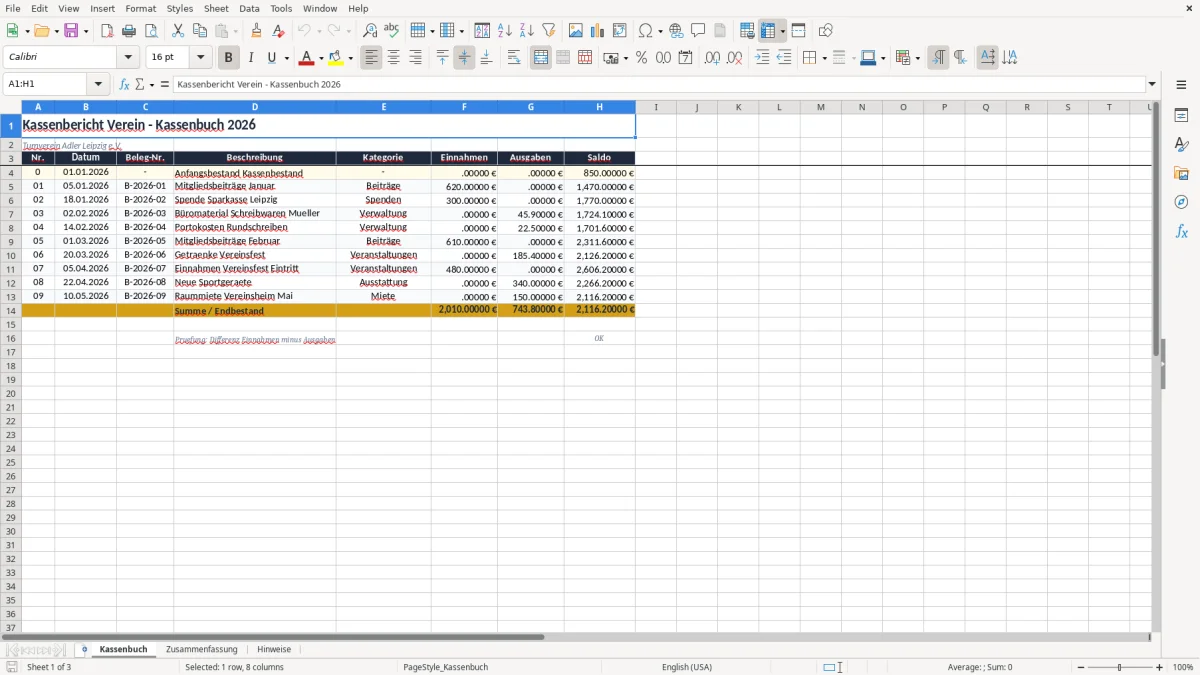This screenshot has height=675, width=1200.
Task: Click the Save document icon
Action: click(x=71, y=31)
